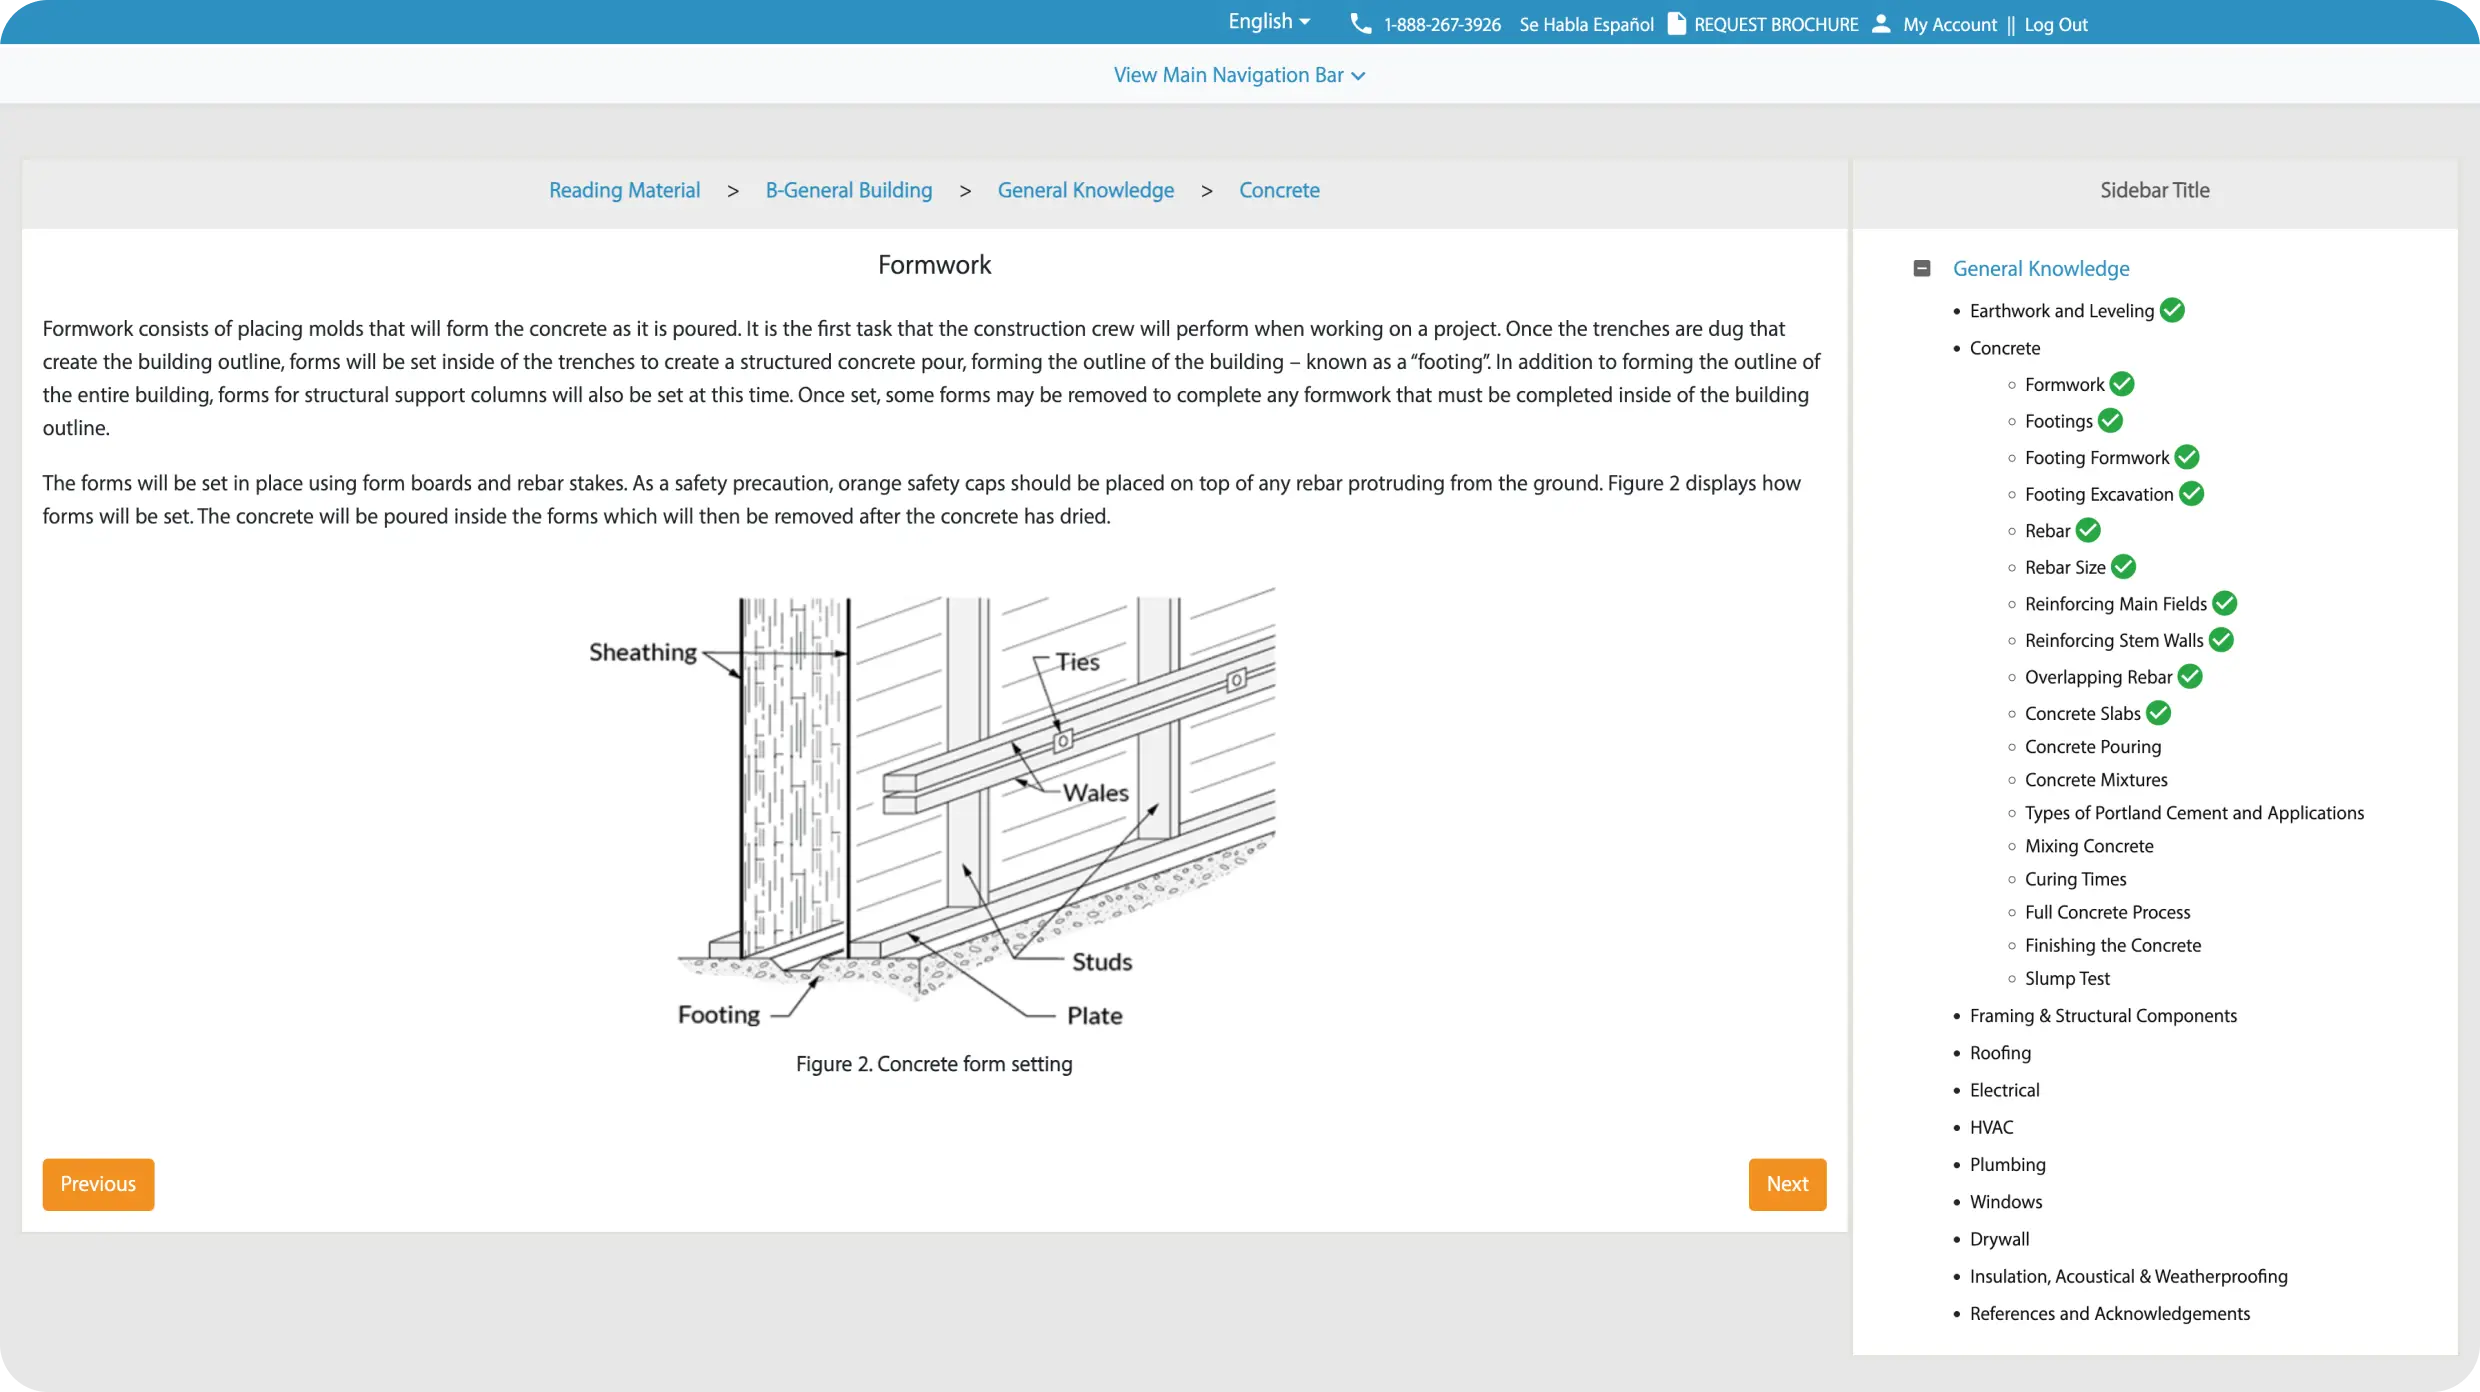Open the Reading Material breadcrumb link

624,190
